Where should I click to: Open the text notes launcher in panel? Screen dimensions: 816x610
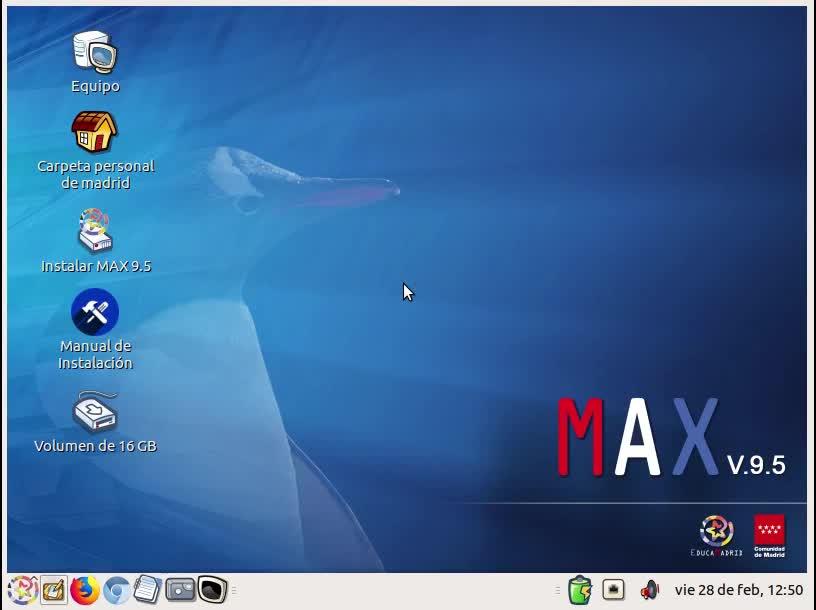pyautogui.click(x=147, y=590)
